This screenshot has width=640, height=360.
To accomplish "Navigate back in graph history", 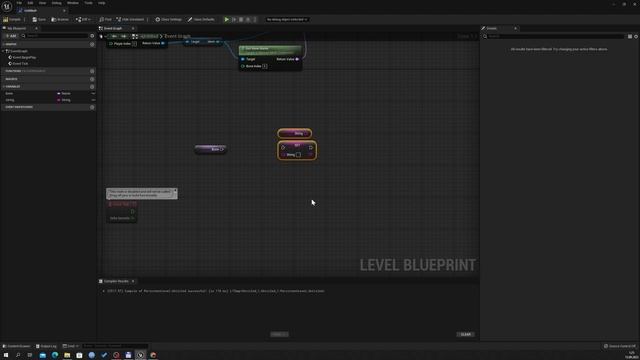I will click(114, 36).
